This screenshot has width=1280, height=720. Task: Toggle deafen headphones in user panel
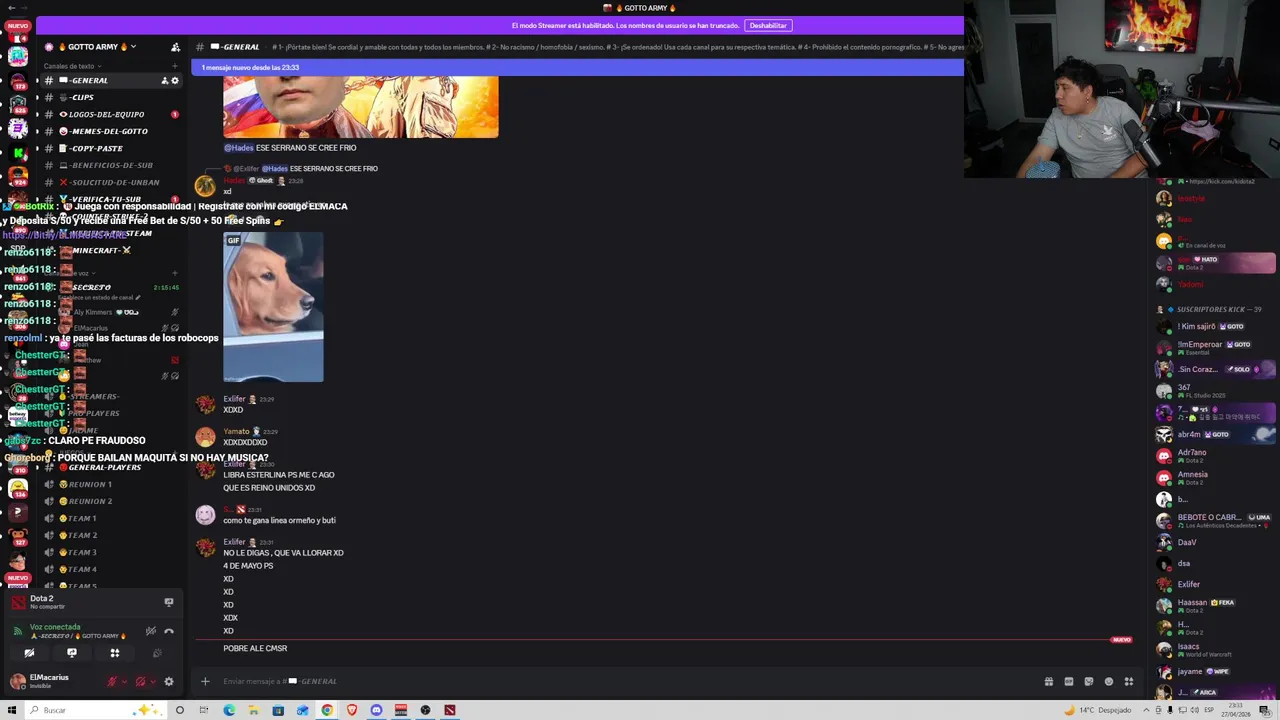coord(140,681)
